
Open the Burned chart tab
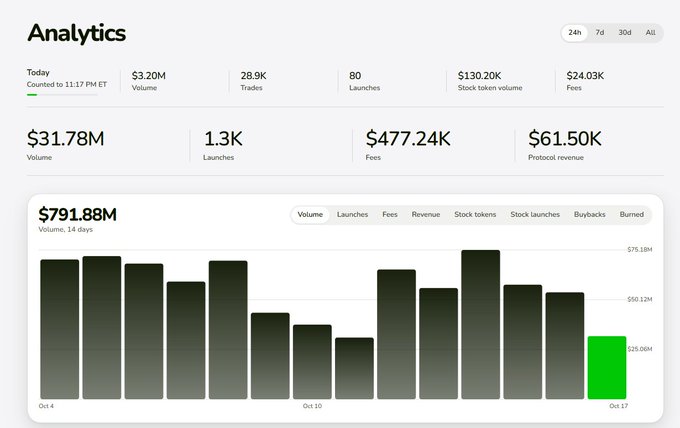pyautogui.click(x=631, y=215)
